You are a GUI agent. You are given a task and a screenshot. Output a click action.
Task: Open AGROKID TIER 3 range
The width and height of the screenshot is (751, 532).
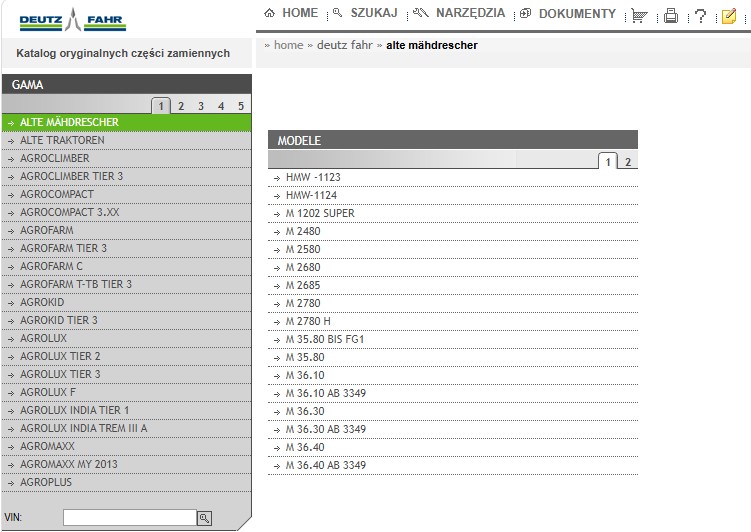pyautogui.click(x=126, y=320)
